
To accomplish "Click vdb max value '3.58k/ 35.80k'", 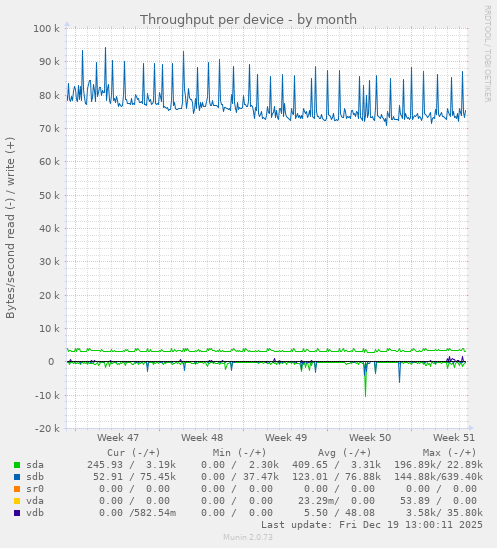I will coord(444,512).
